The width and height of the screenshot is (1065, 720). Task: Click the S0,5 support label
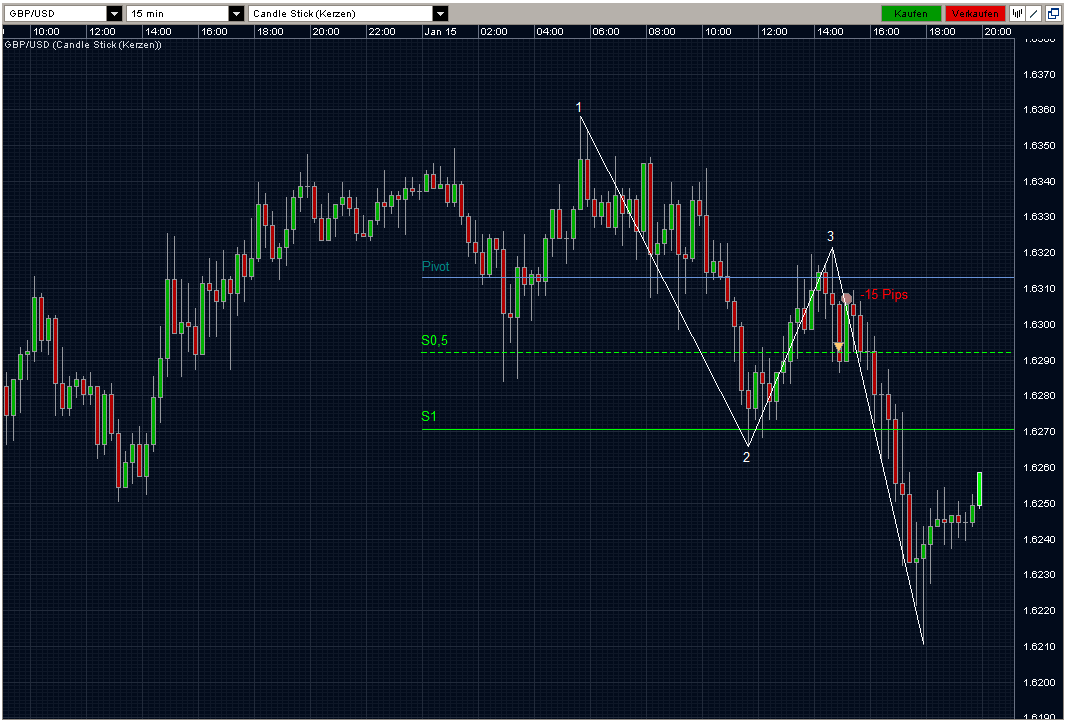click(435, 340)
